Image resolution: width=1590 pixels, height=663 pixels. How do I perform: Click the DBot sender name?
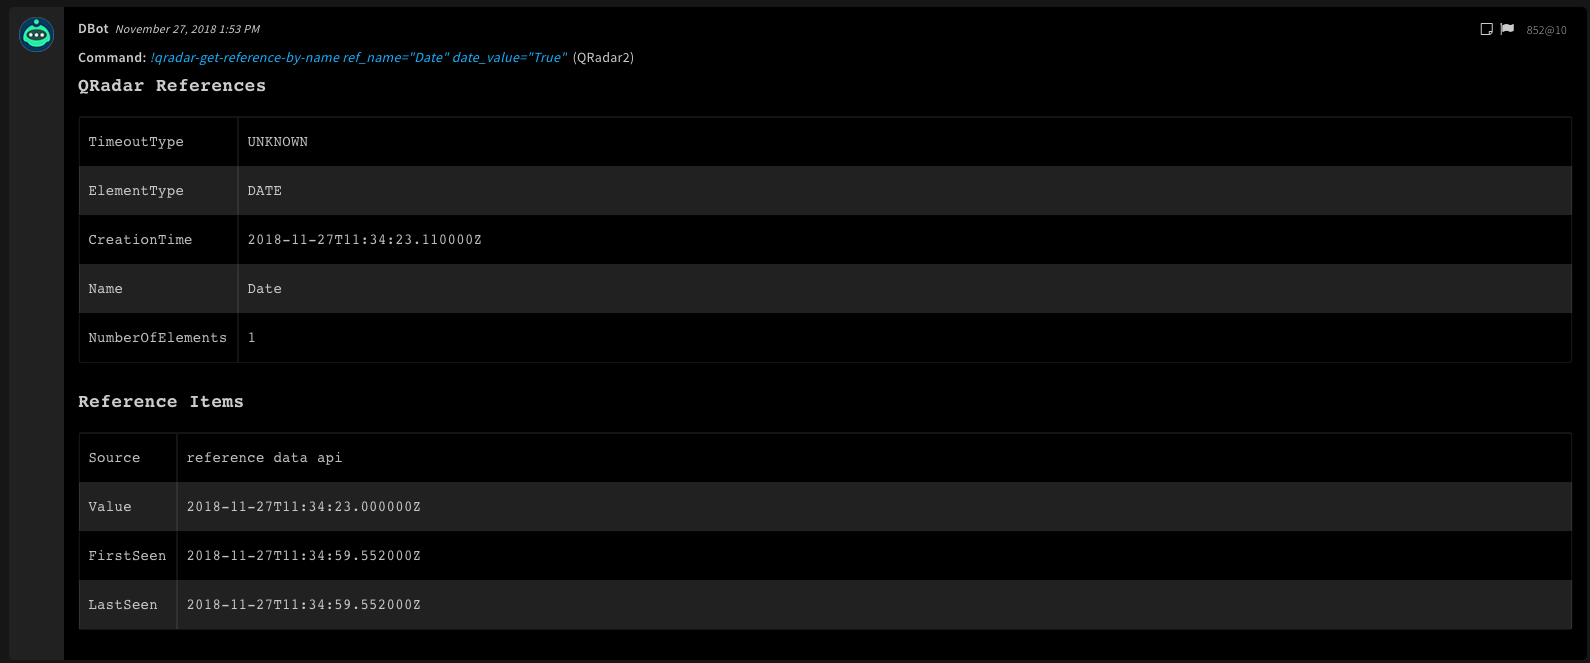pyautogui.click(x=93, y=29)
